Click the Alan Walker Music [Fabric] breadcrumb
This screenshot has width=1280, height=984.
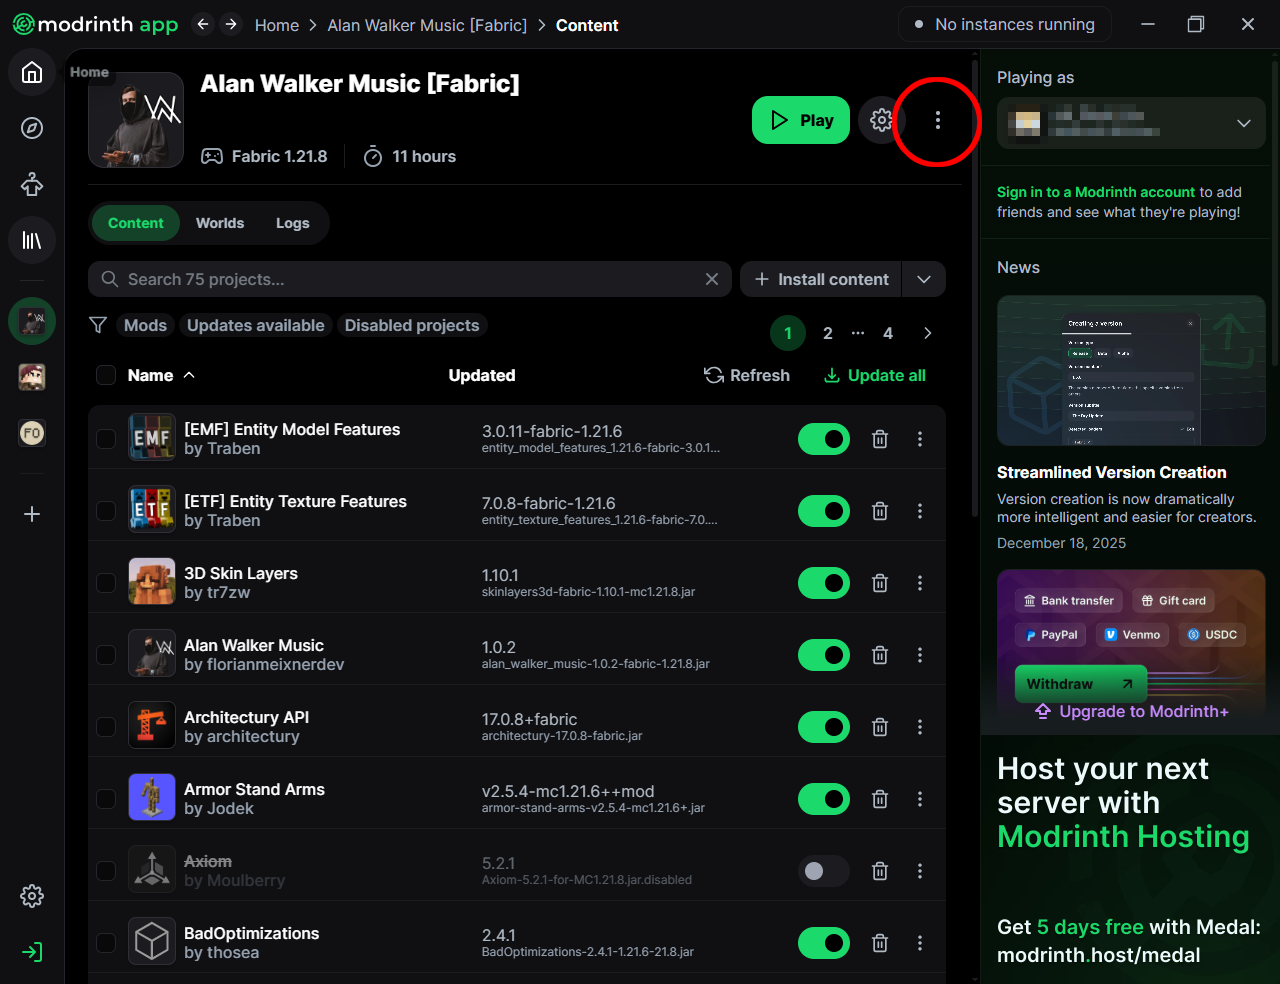[x=427, y=25]
